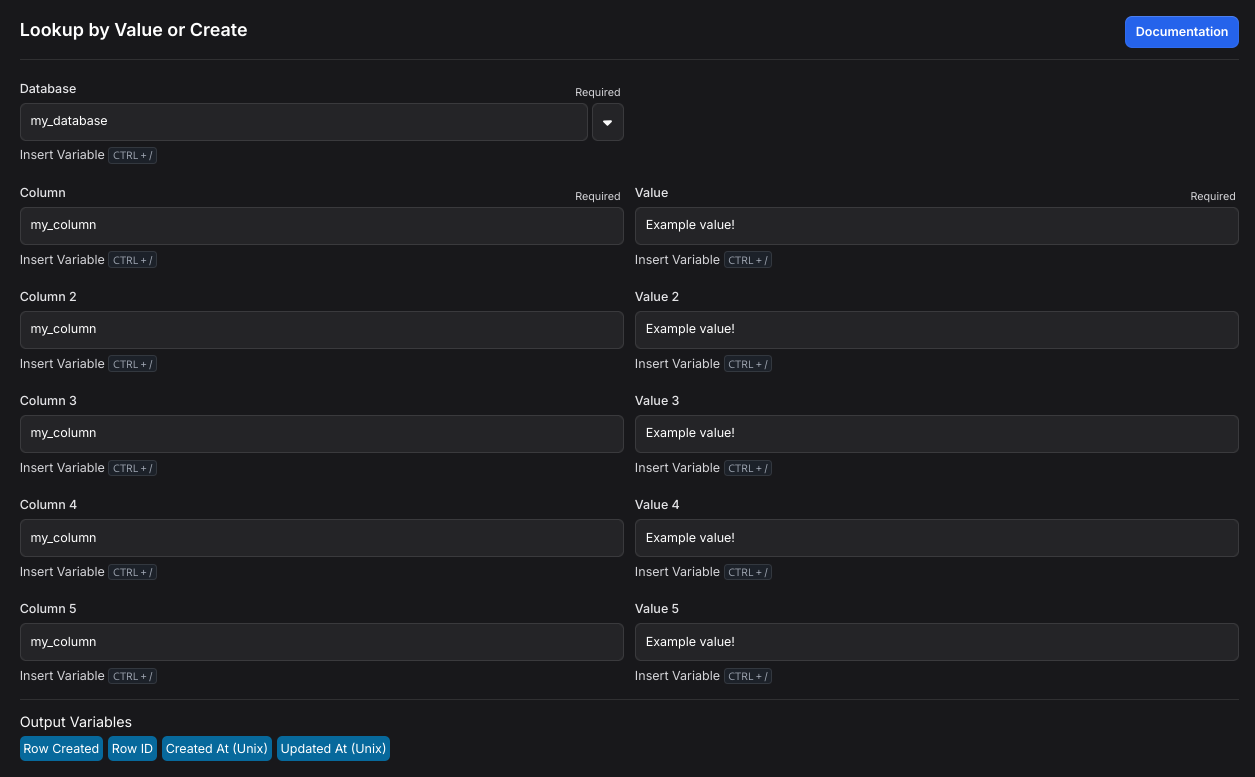This screenshot has height=777, width=1255.
Task: Expand the Database dropdown arrow
Action: click(608, 122)
